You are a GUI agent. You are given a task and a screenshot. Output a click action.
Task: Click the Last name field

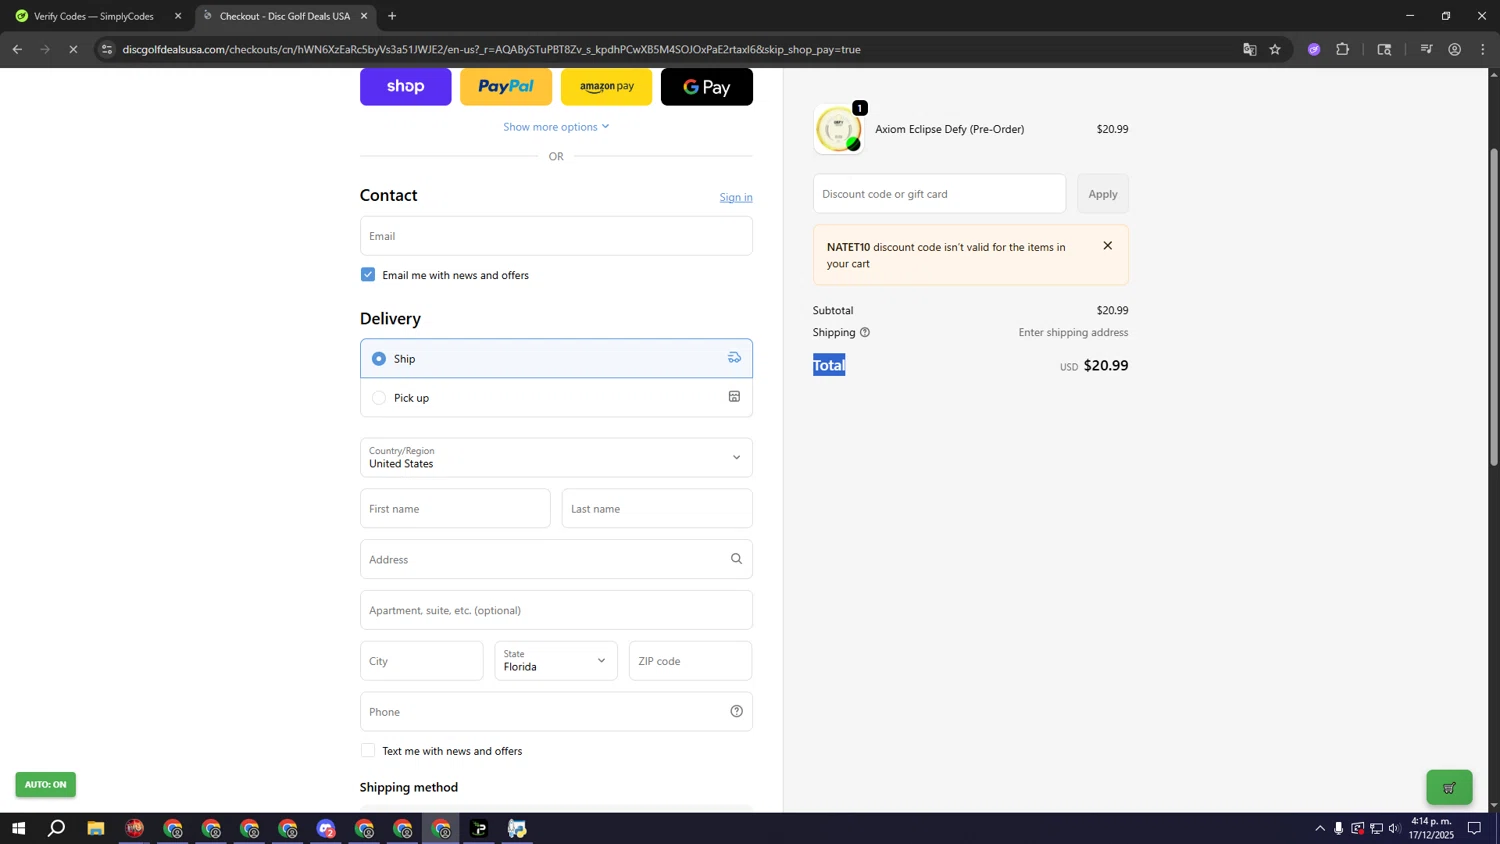pyautogui.click(x=657, y=509)
